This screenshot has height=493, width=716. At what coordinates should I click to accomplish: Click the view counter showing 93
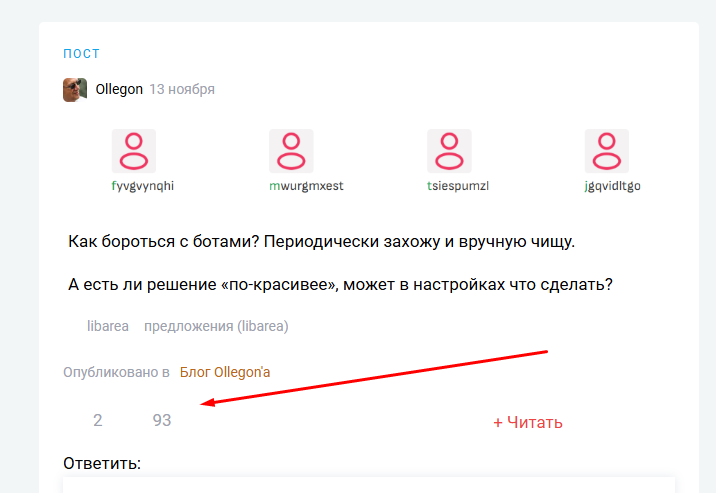tap(162, 421)
